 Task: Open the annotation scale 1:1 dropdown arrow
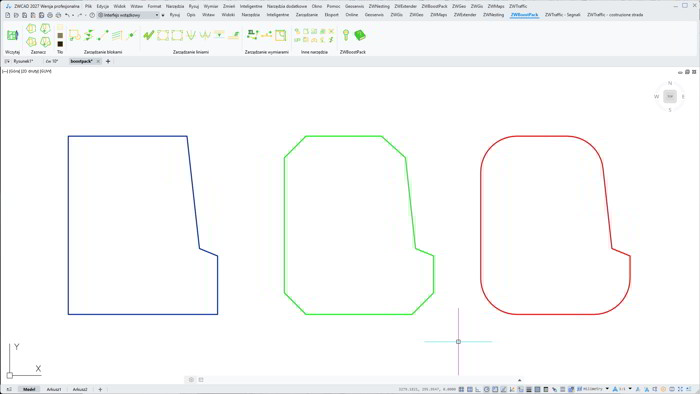point(630,389)
